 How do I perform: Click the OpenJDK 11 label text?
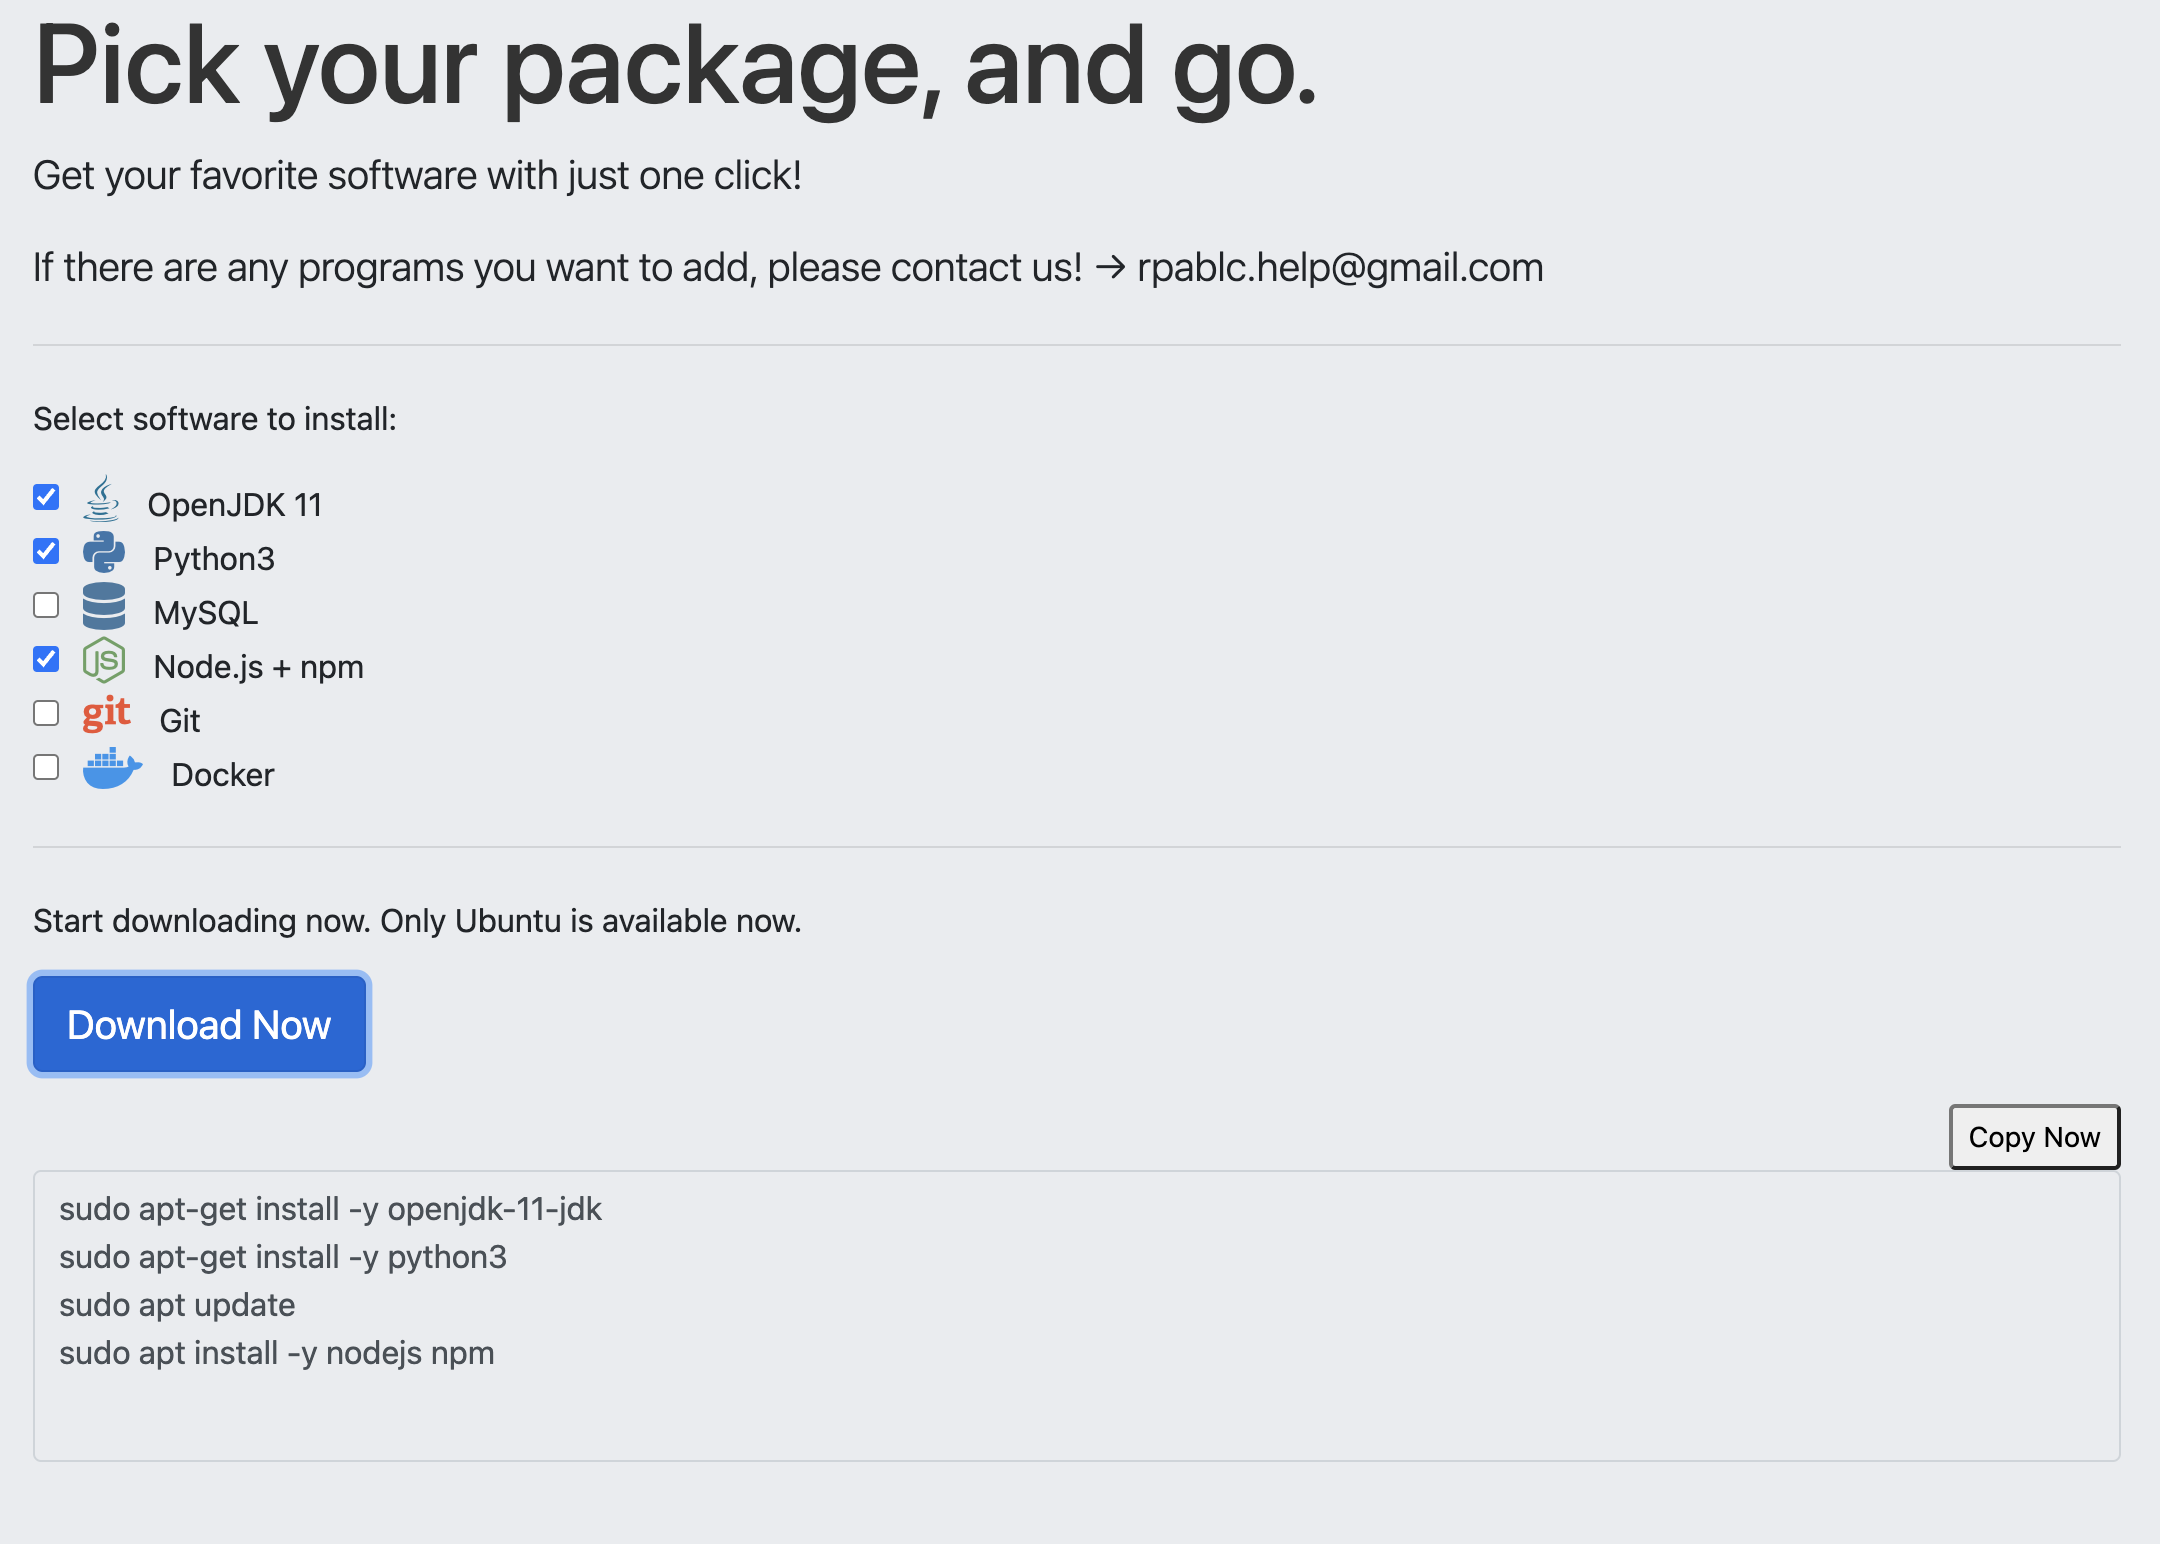pos(235,505)
